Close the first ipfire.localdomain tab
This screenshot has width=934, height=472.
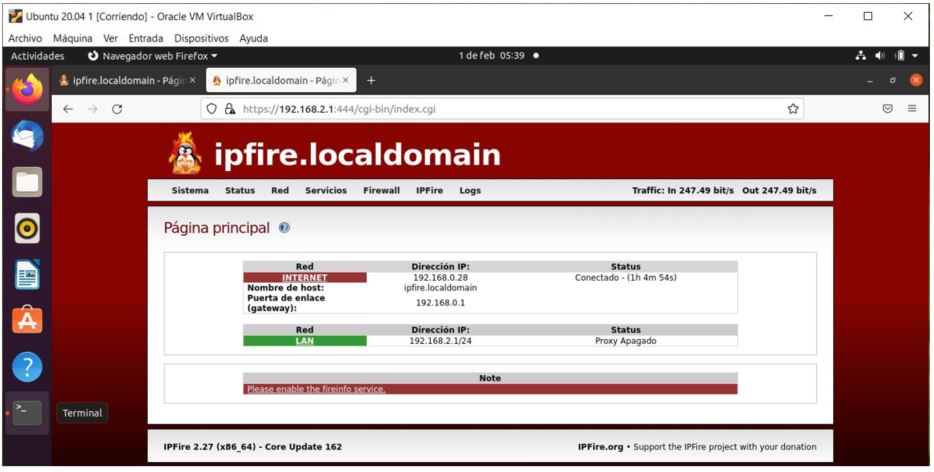click(192, 80)
